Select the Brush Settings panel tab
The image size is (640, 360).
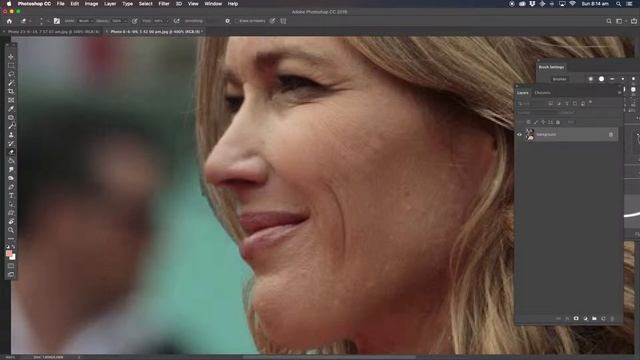click(551, 67)
